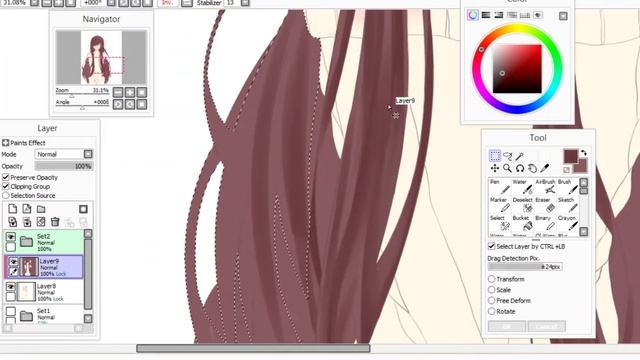The height and width of the screenshot is (360, 640).
Task: Choose the AirBrush tool
Action: 545,187
